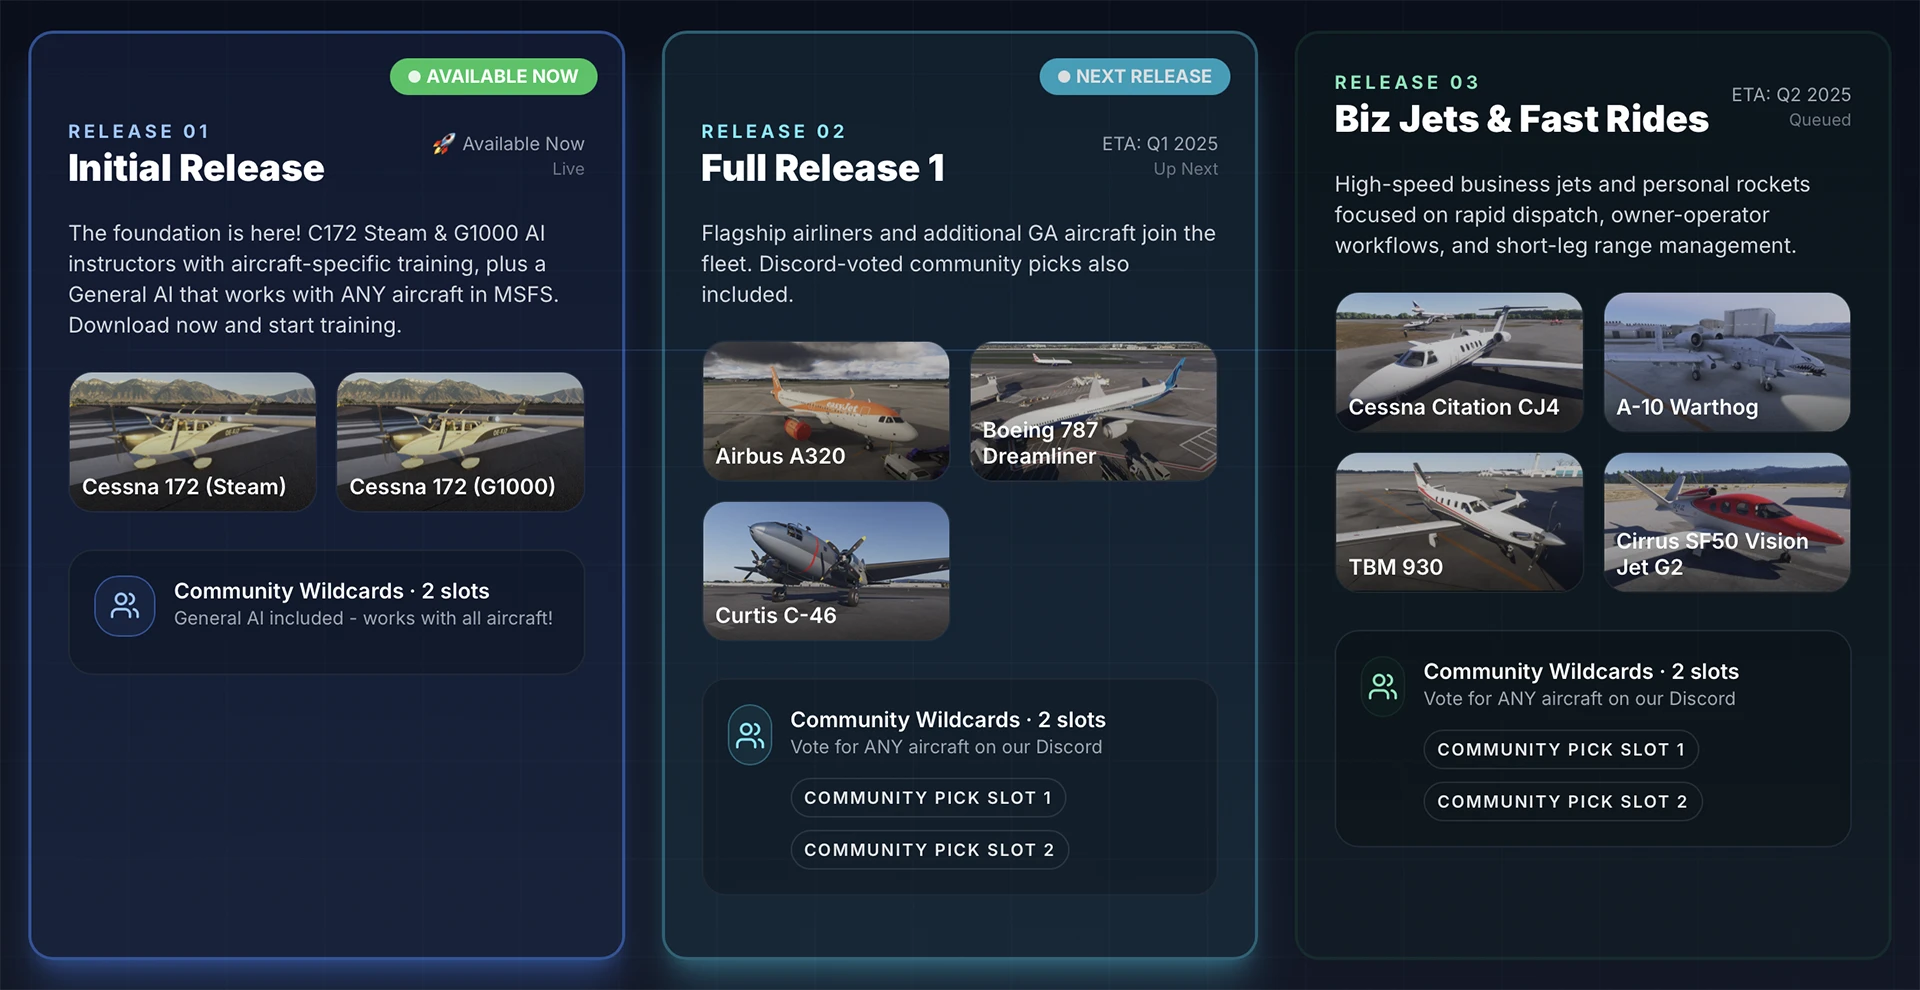The height and width of the screenshot is (990, 1920).
Task: Select the TBM 930 aircraft card
Action: pos(1459,522)
